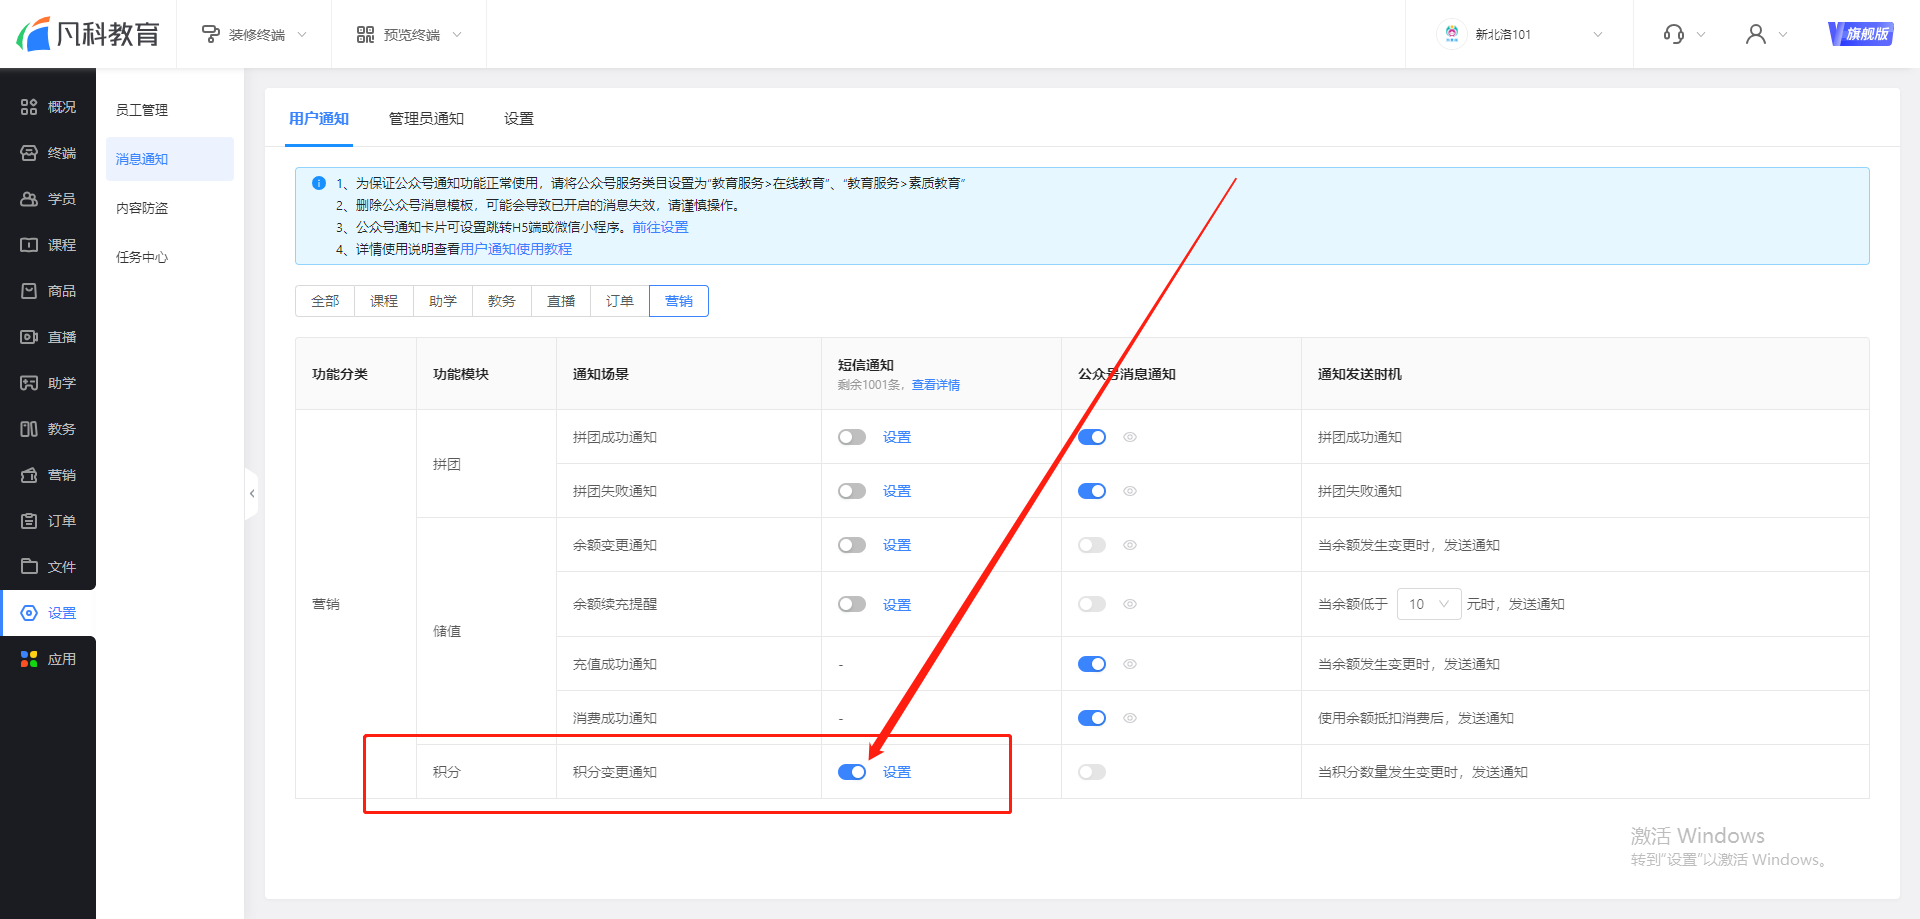
Task: Expand the customer service dropdown arrow
Action: click(x=1701, y=34)
